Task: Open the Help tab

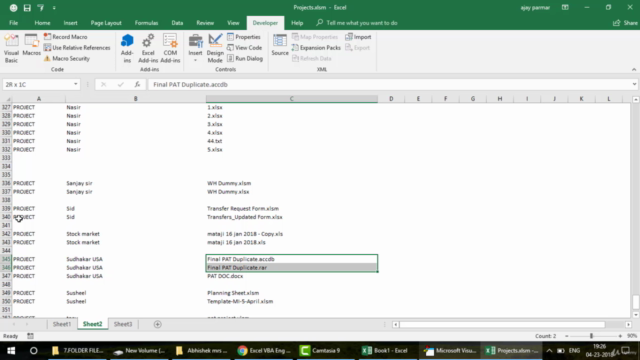Action: click(297, 23)
